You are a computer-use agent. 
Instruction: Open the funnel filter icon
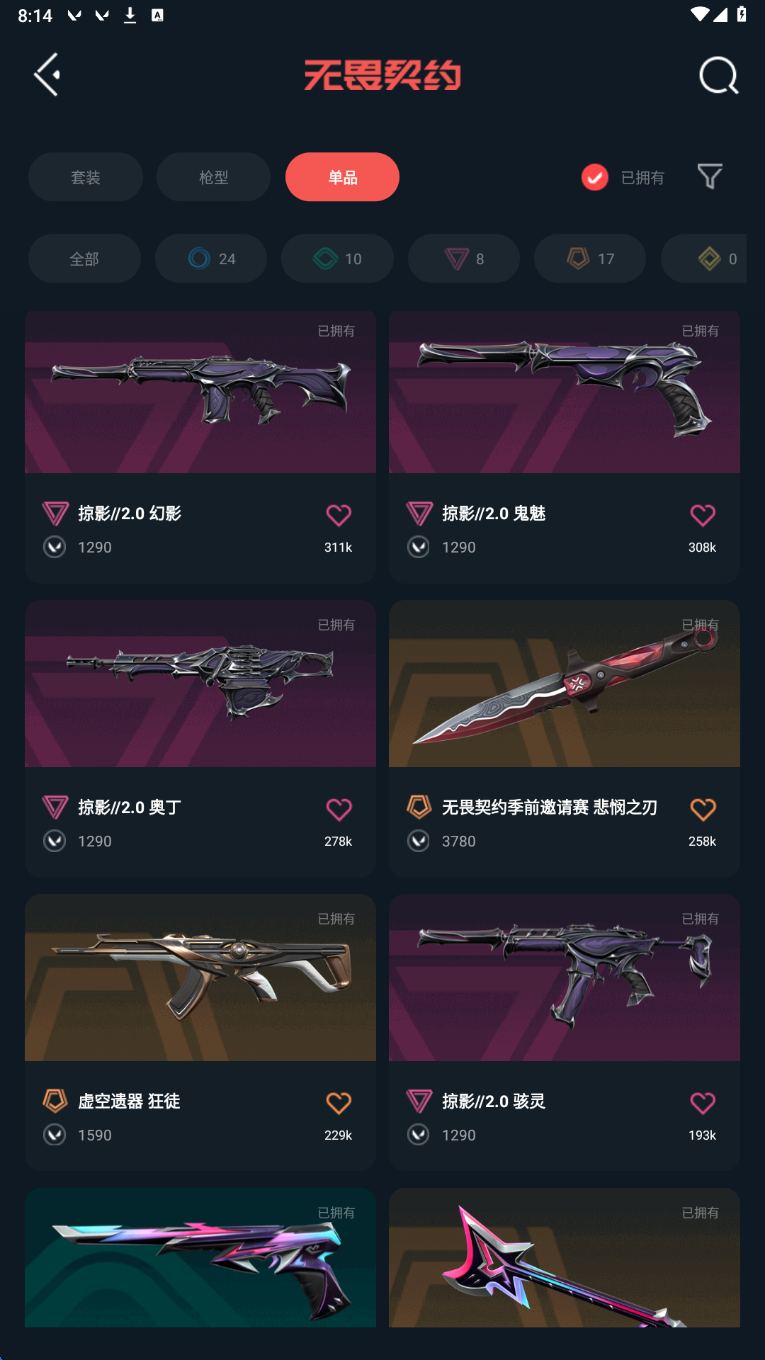[710, 177]
